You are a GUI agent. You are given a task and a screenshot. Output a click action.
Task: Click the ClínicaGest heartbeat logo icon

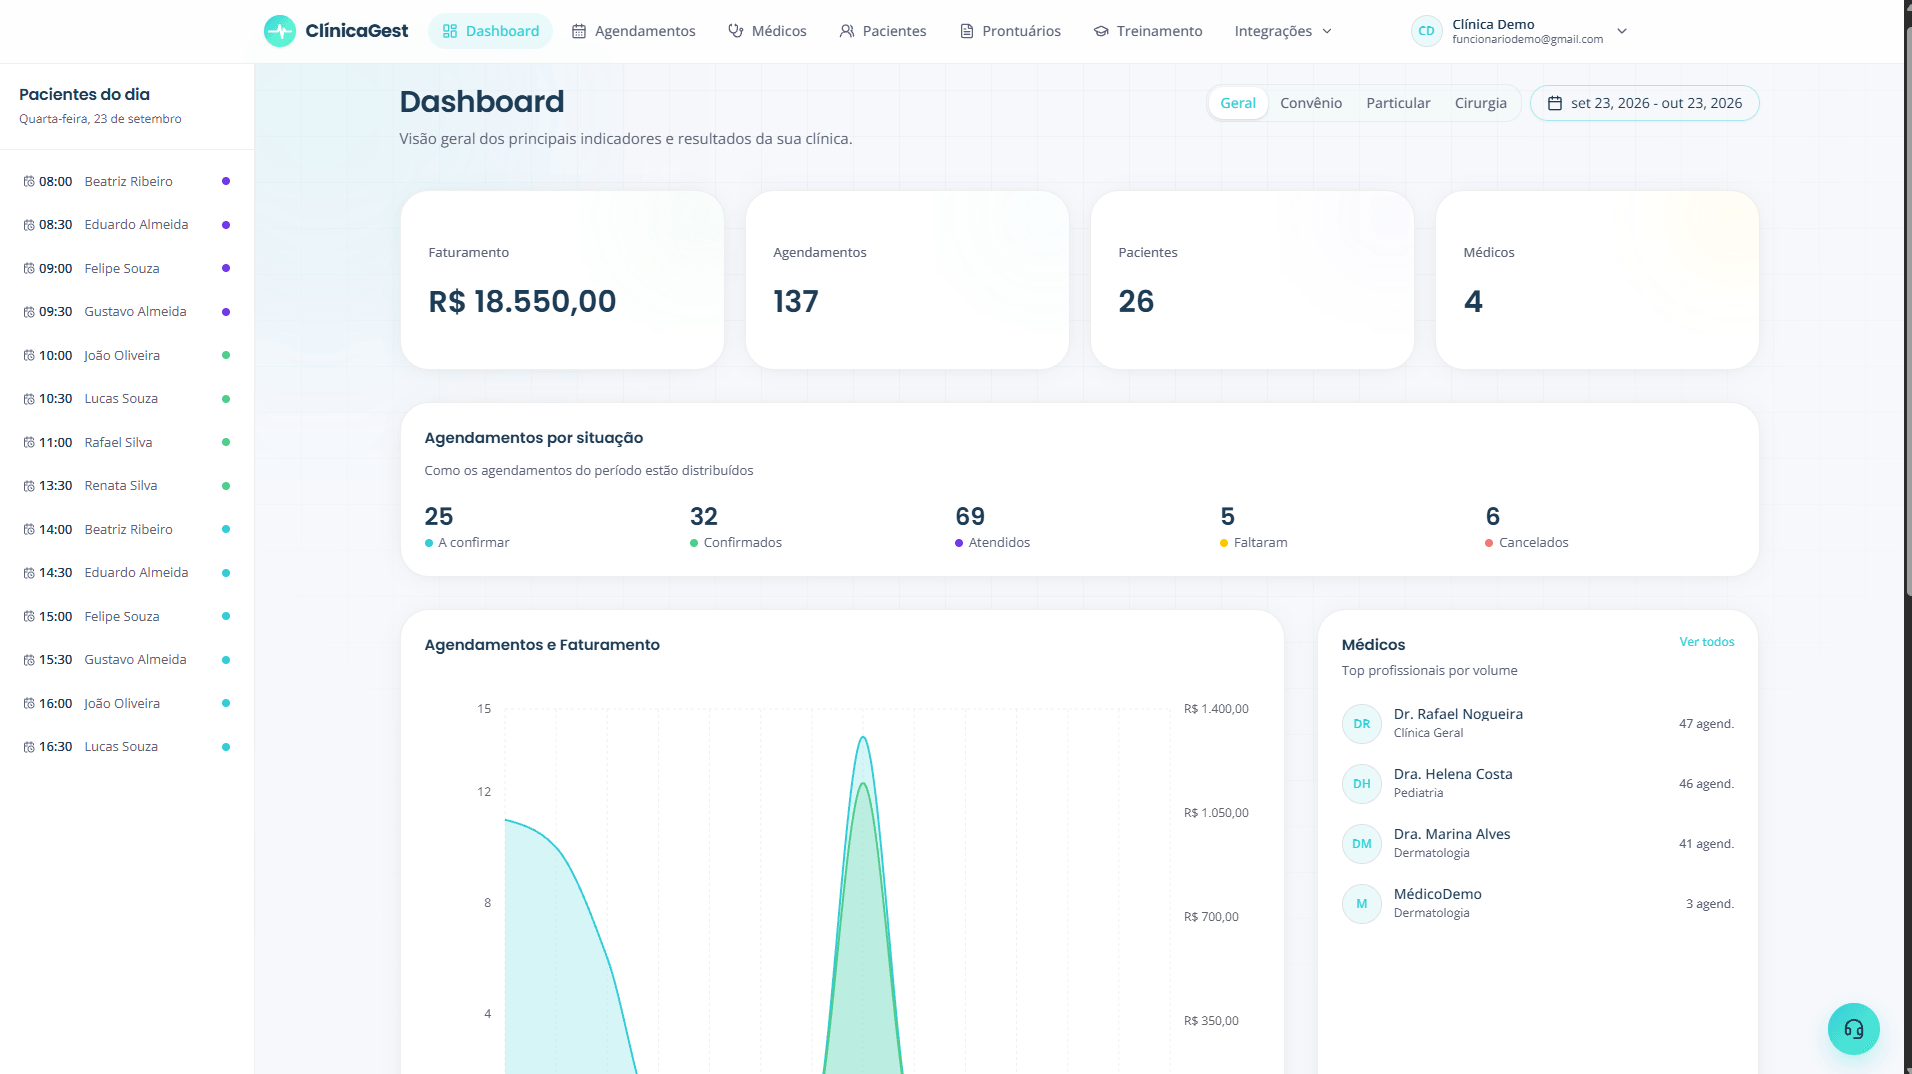pos(280,31)
